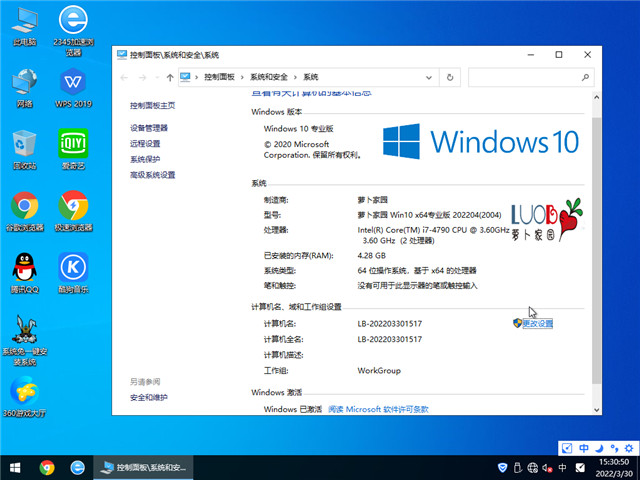Click the Windows 10 专业版 edition text
Image resolution: width=640 pixels, height=480 pixels.
[x=299, y=129]
